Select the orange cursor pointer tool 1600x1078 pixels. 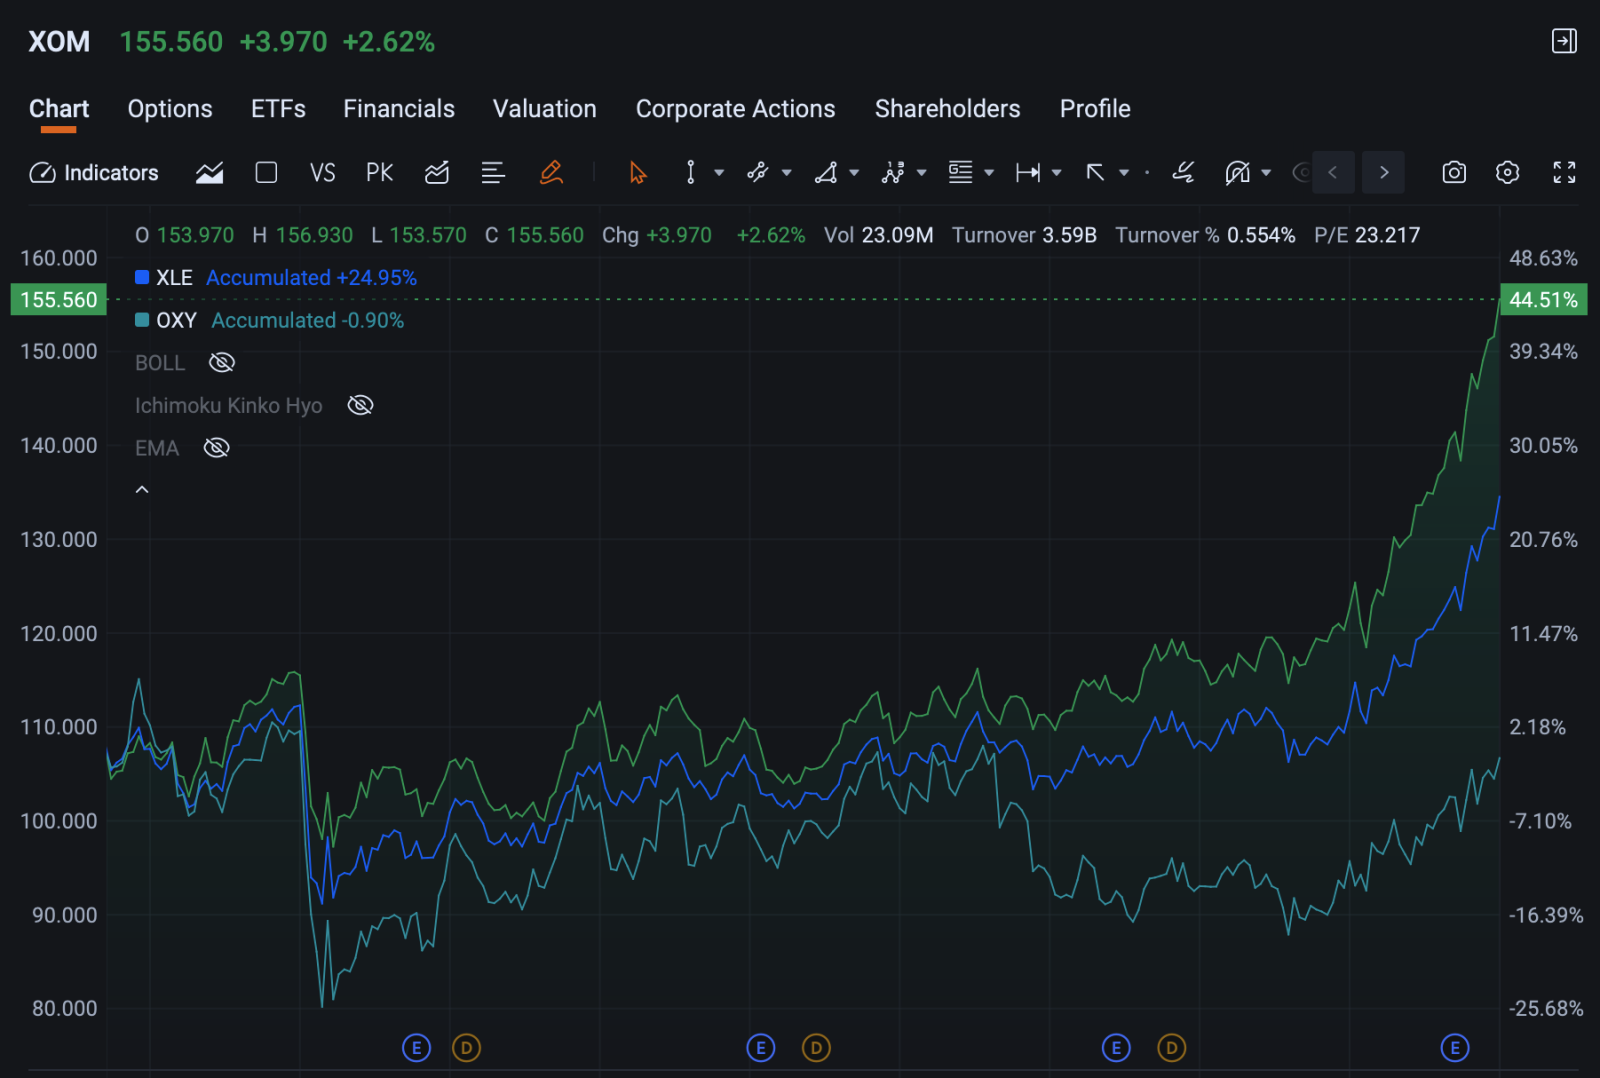click(638, 173)
